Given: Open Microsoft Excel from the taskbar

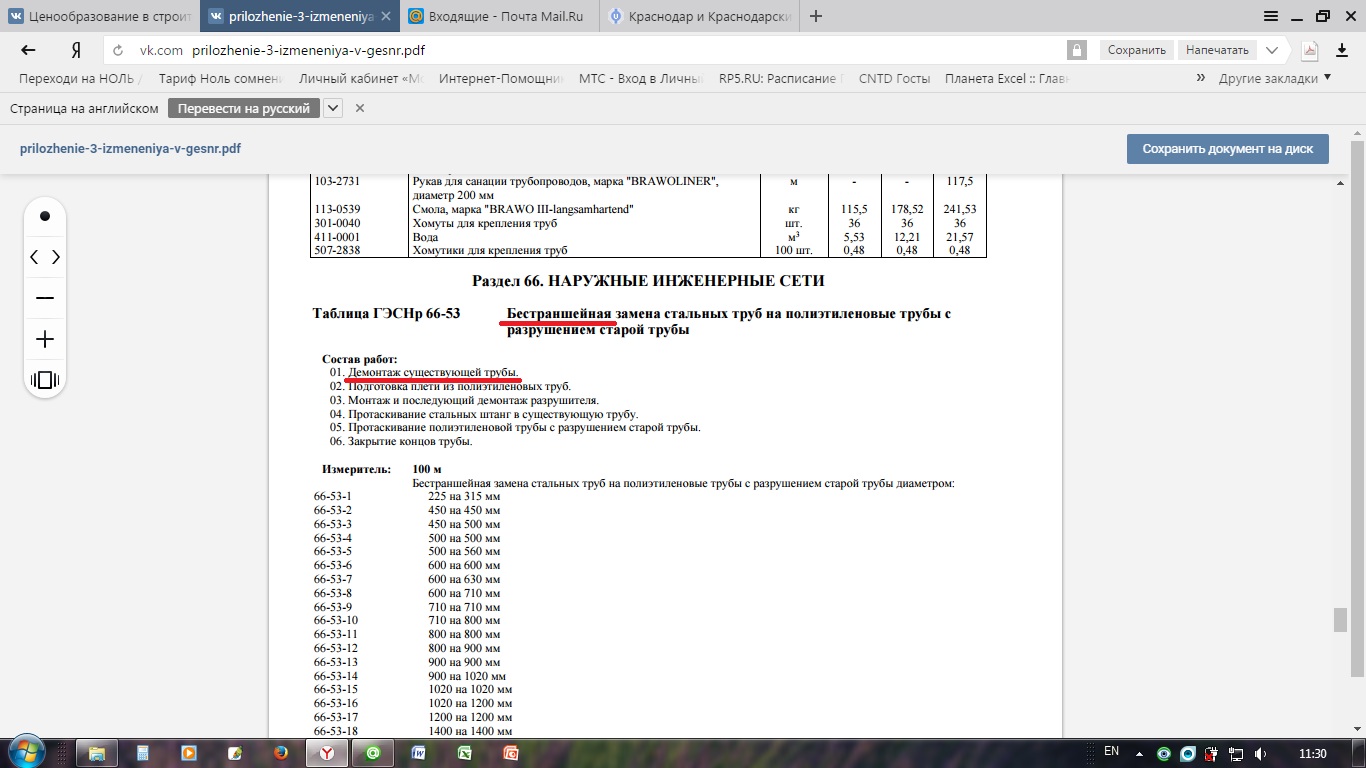Looking at the screenshot, I should pos(465,753).
